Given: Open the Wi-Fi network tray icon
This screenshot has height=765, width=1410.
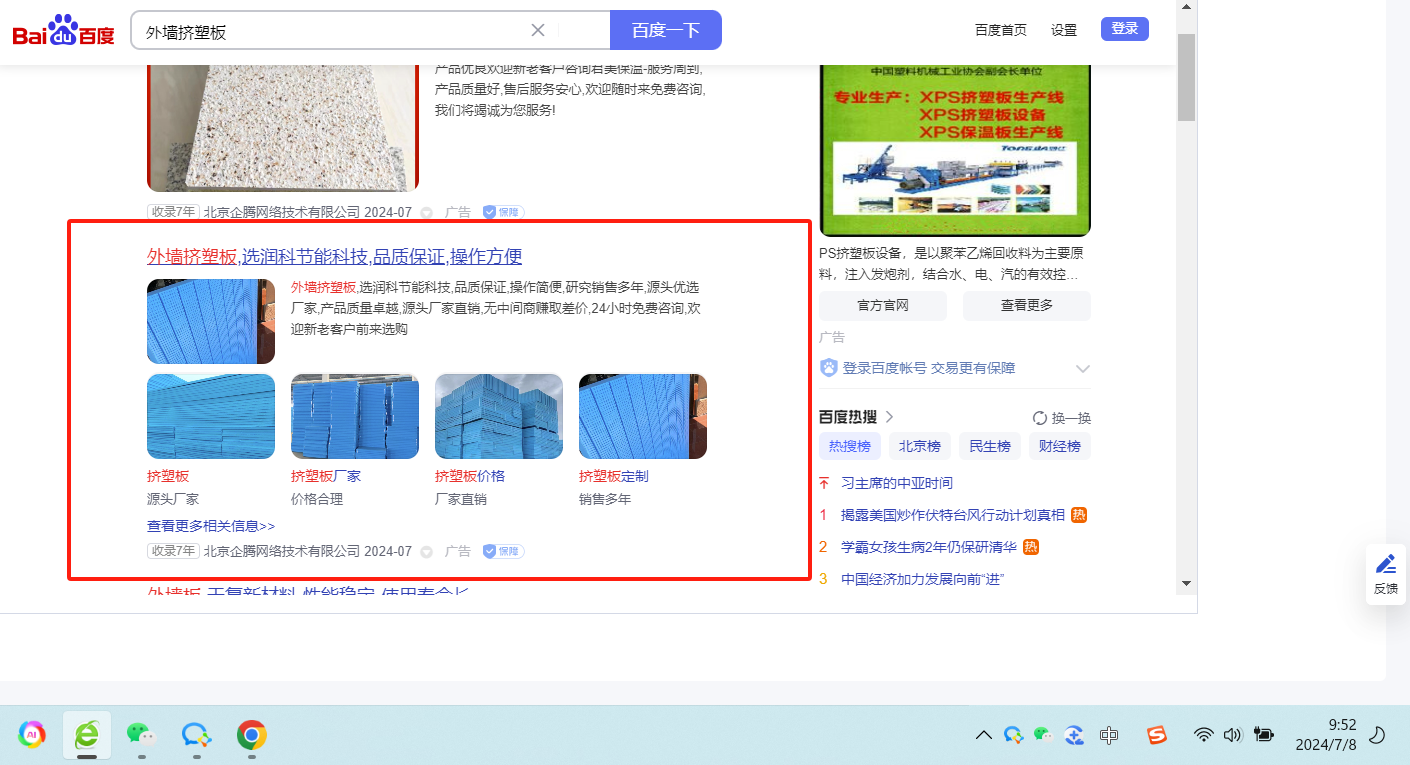Looking at the screenshot, I should [x=1204, y=735].
